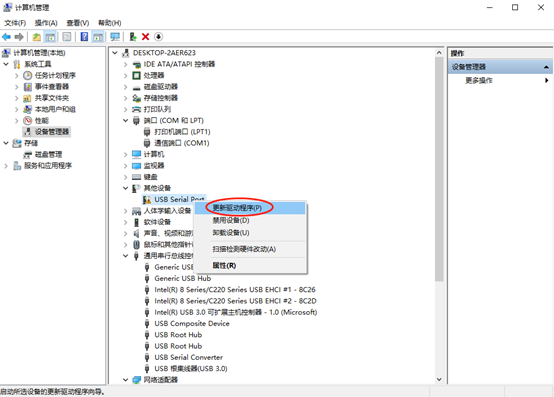The width and height of the screenshot is (554, 397).
Task: Collapse the 网络适配器 category
Action: 125,380
